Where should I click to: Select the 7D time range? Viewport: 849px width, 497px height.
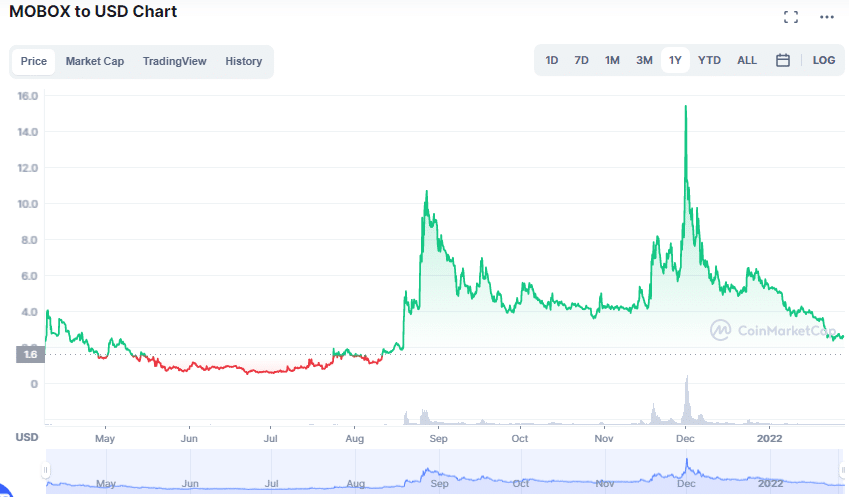582,60
